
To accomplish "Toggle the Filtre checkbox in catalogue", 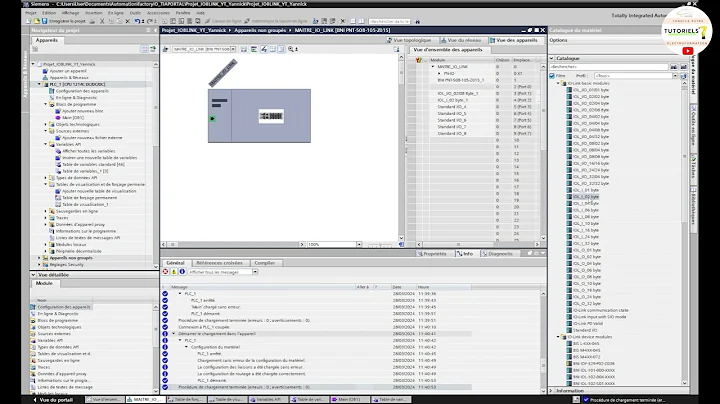I will point(552,76).
